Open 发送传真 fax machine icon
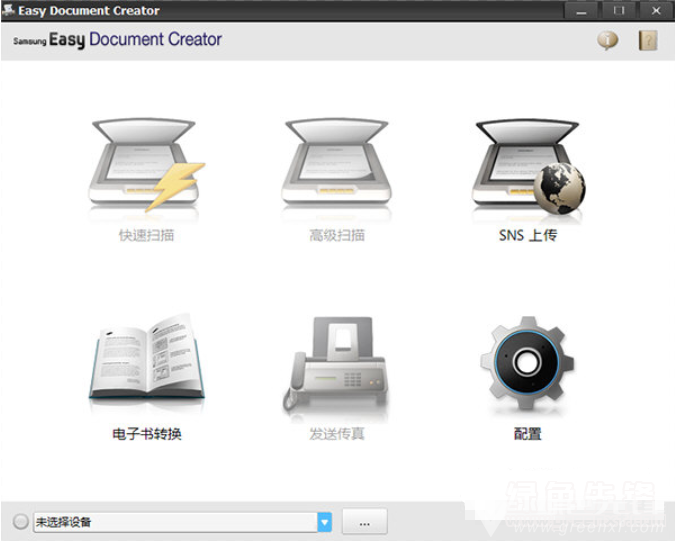 pyautogui.click(x=336, y=363)
